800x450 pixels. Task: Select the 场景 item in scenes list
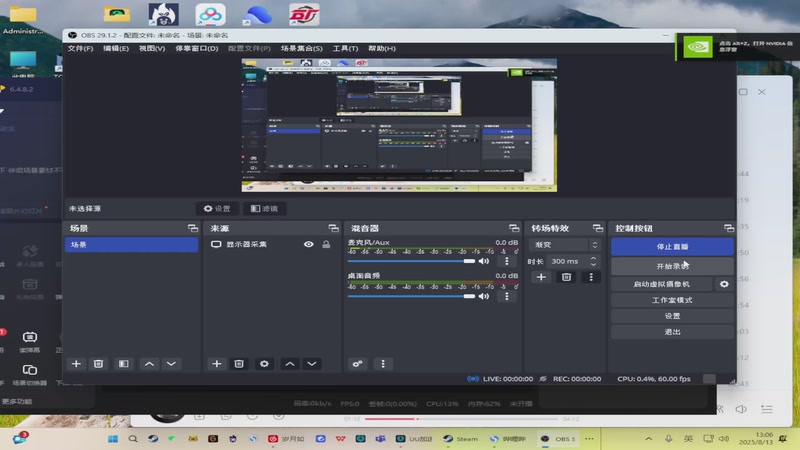[131, 245]
